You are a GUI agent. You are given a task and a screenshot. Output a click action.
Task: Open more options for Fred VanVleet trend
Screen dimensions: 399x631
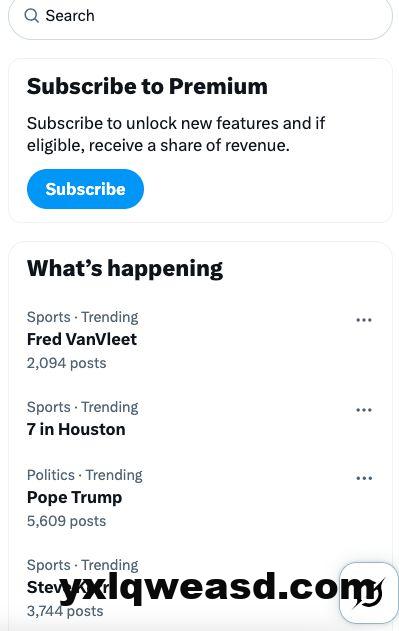364,320
